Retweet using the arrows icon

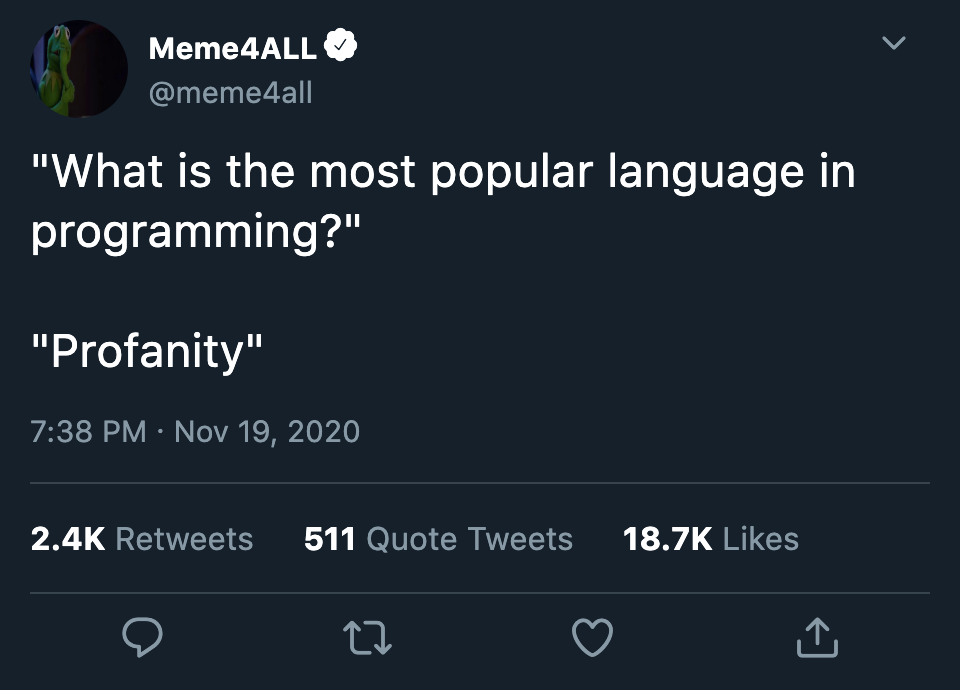[367, 638]
